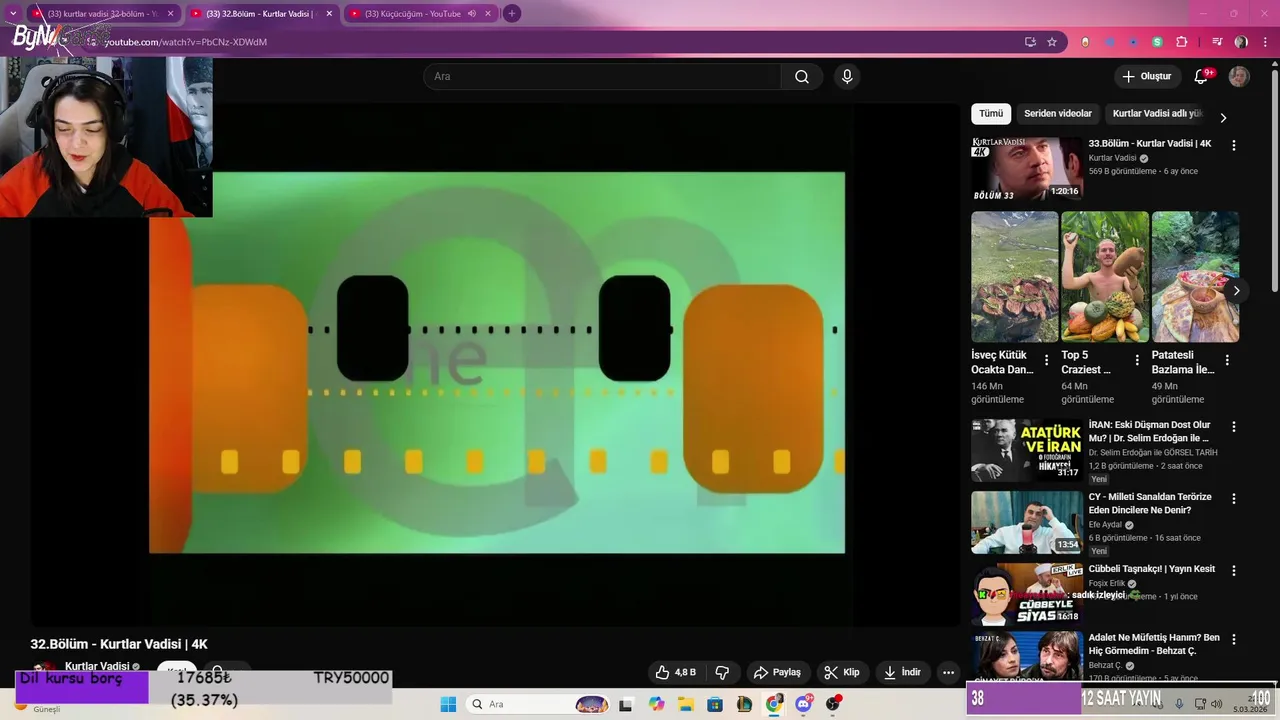This screenshot has width=1280, height=720.
Task: Click the video player area
Action: pyautogui.click(x=496, y=363)
